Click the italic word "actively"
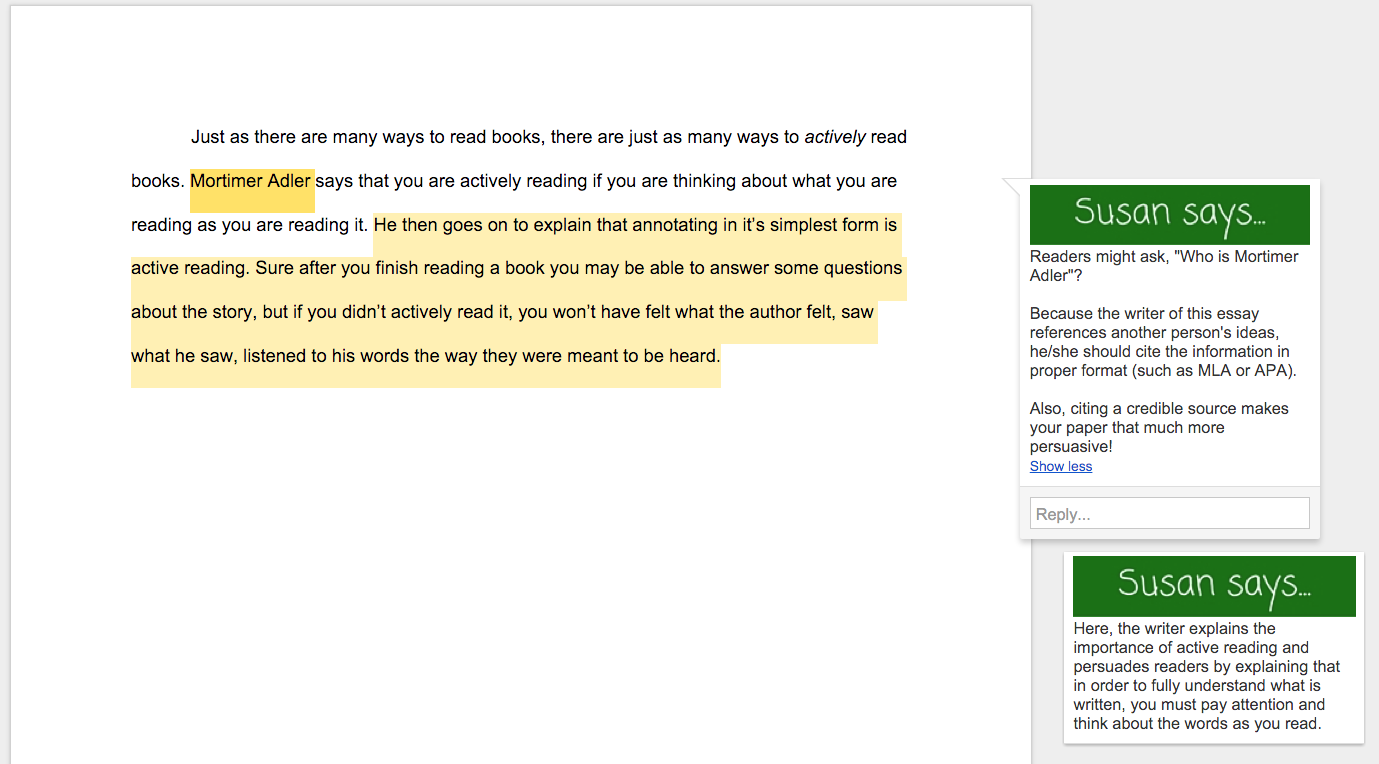 coord(835,137)
